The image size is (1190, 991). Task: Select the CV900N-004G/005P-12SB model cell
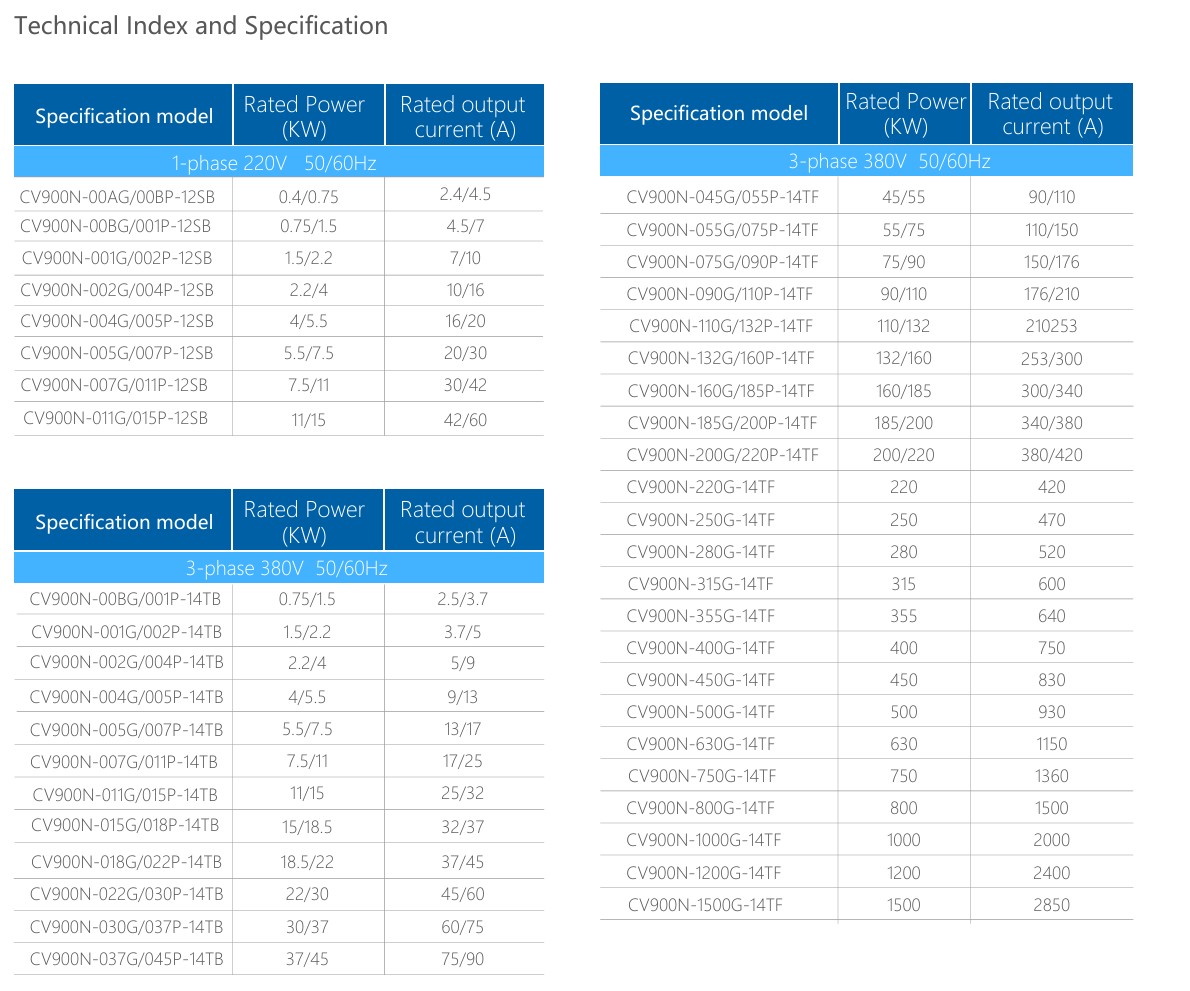[117, 321]
